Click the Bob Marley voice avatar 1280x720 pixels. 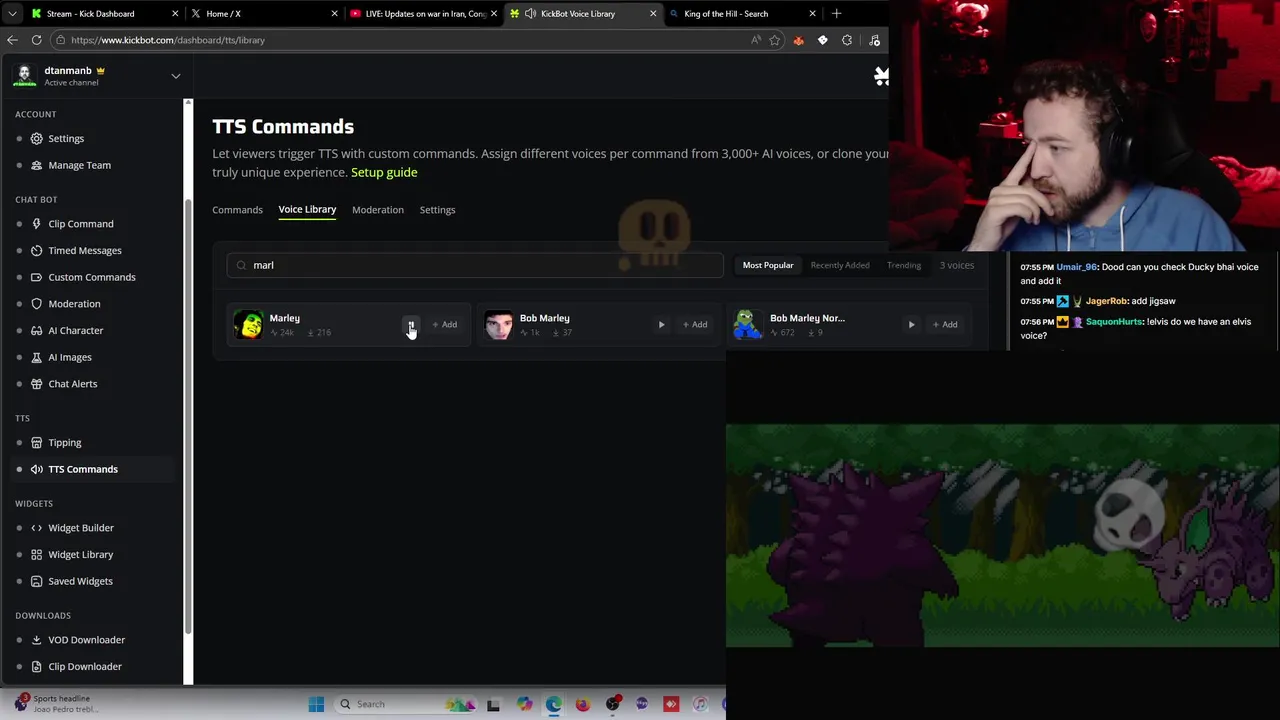[x=499, y=325]
